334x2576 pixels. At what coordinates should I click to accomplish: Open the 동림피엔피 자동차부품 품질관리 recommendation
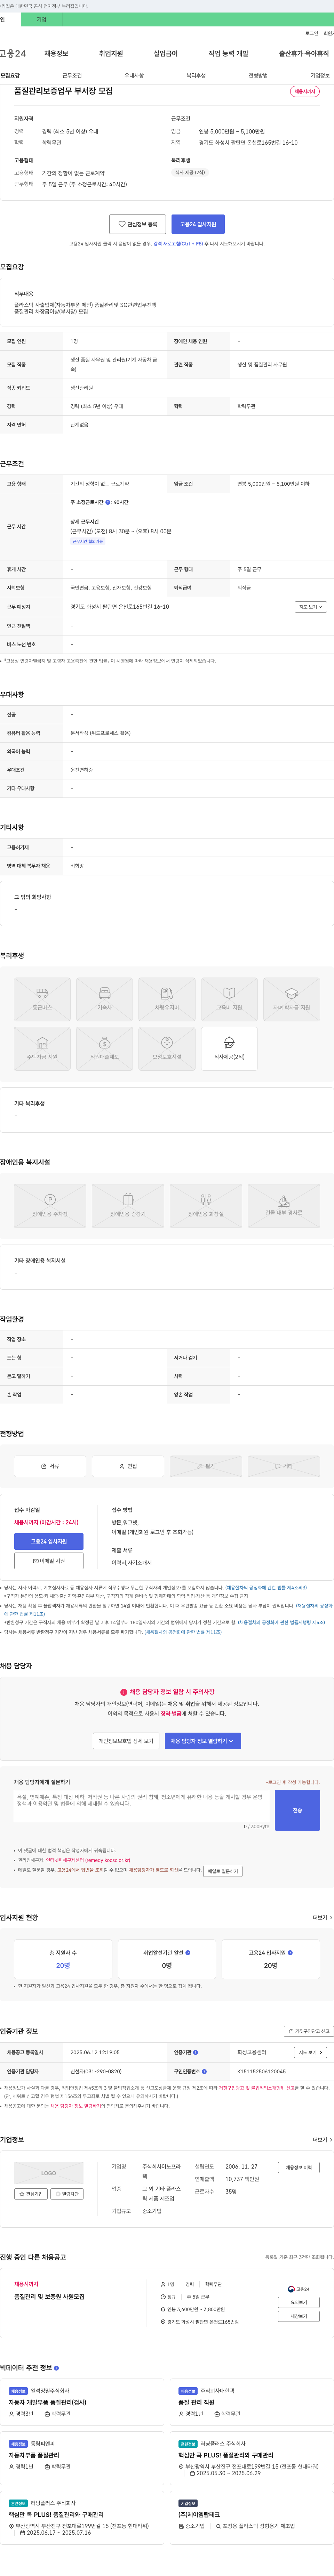pos(34,2455)
